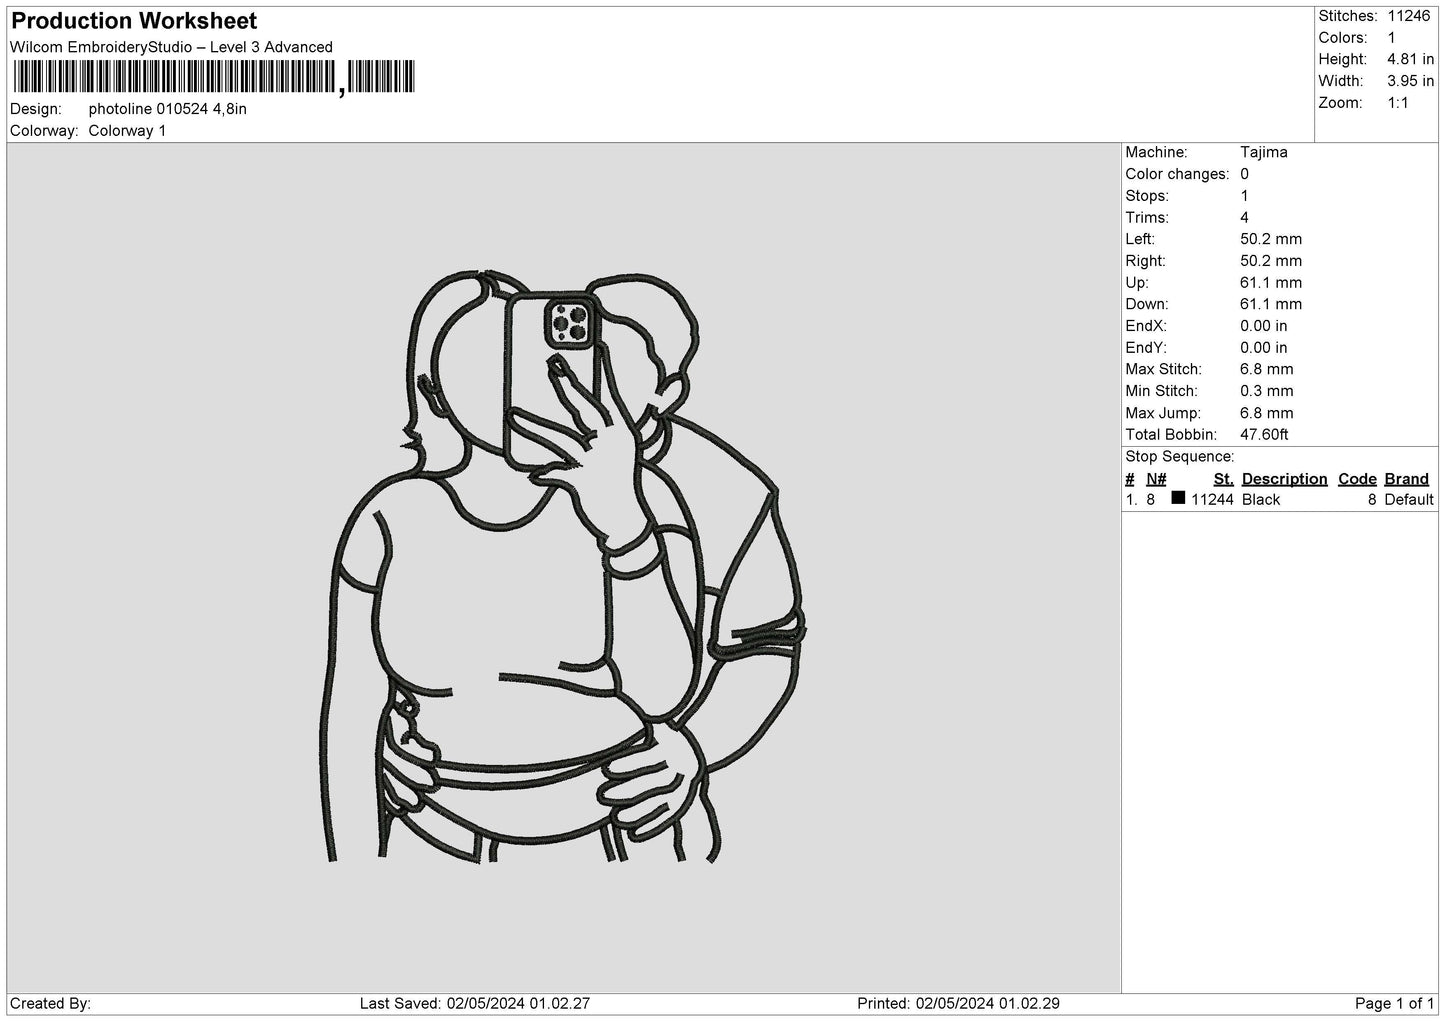Select the Trims value 4
Viewport: 1445px width, 1021px height.
tap(1244, 217)
